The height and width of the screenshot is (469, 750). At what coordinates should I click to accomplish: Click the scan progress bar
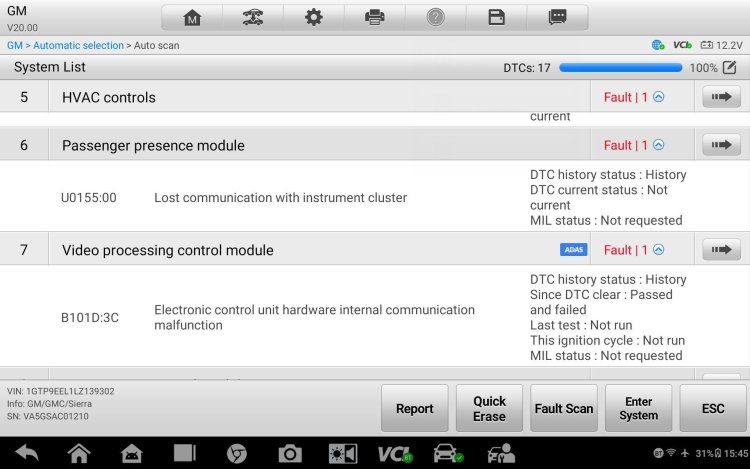point(620,68)
